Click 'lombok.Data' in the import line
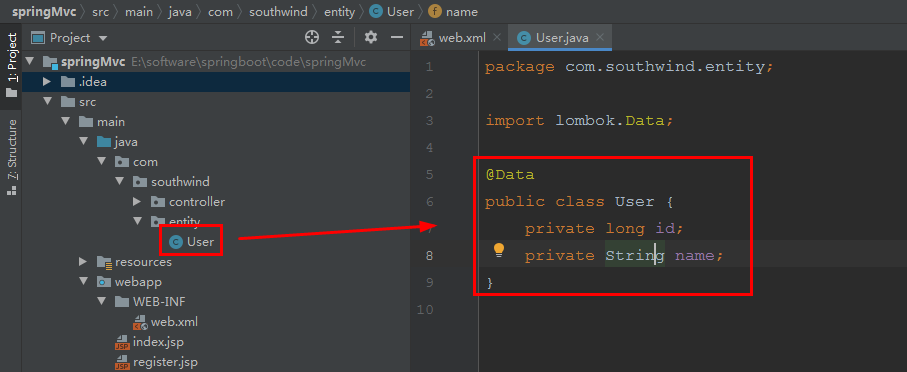 609,121
